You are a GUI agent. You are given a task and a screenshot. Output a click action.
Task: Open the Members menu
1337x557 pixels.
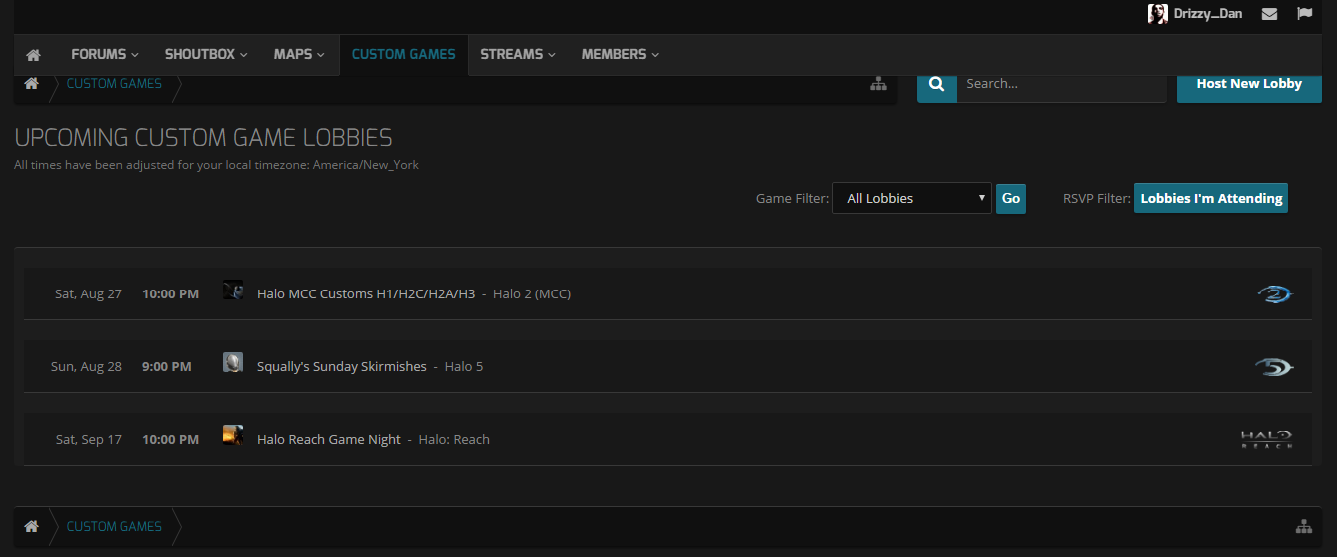tap(620, 54)
